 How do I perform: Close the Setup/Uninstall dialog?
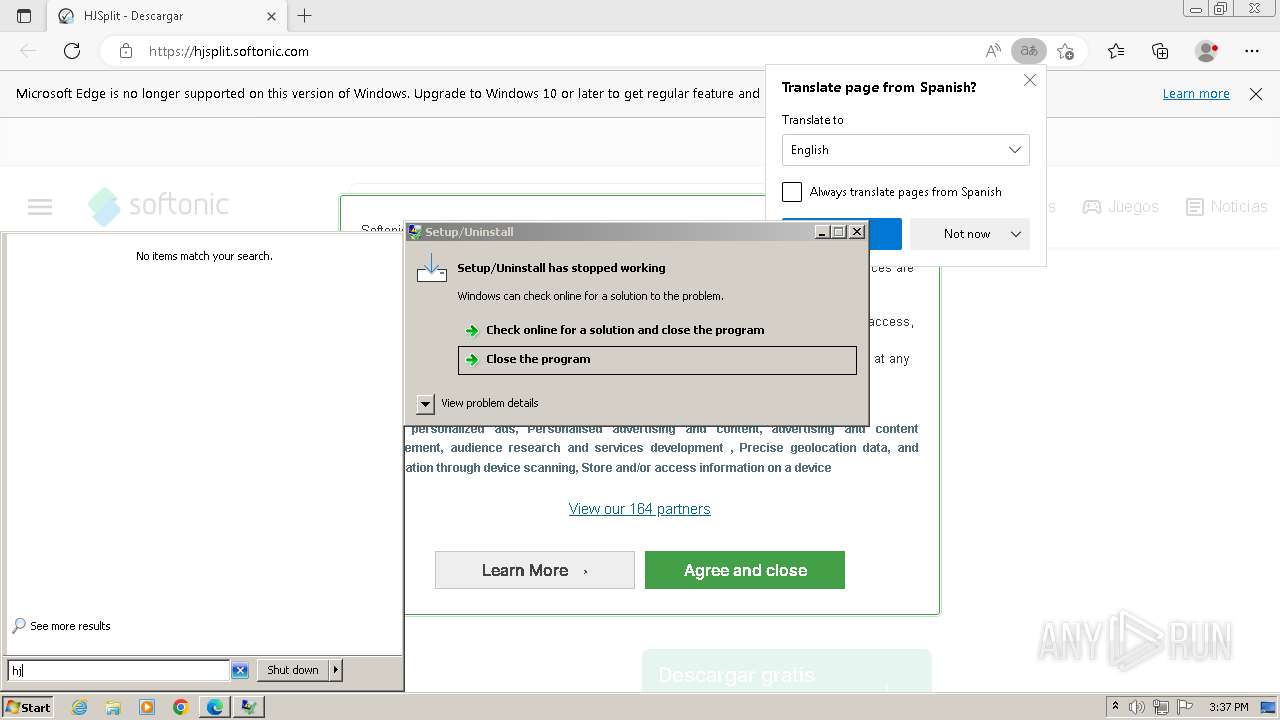[x=857, y=232]
